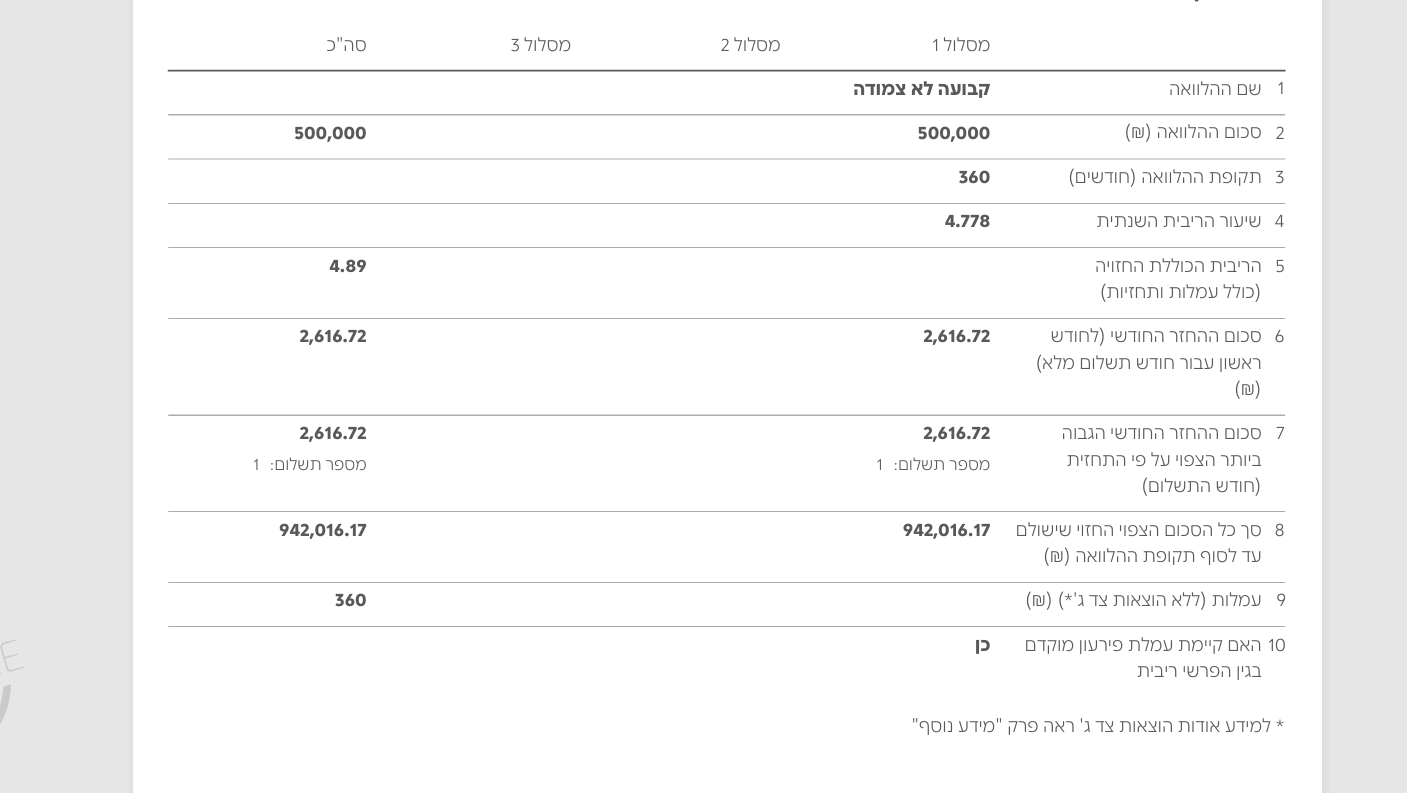Click the מסלול 2 column header
Viewport: 1407px width, 793px height.
(x=750, y=45)
